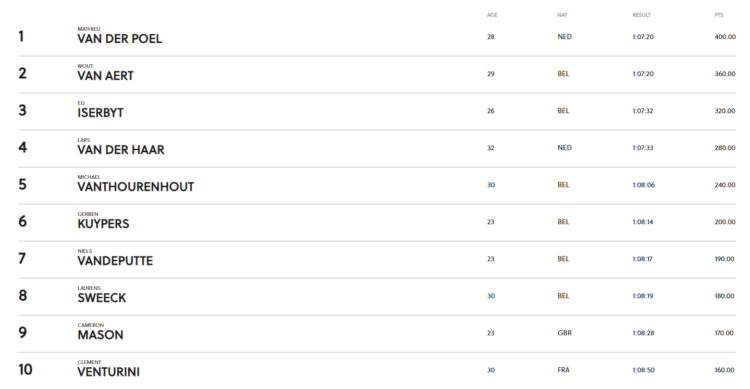Click Venturini's FRA nationality
Image resolution: width=750 pixels, height=389 pixels.
coord(563,370)
